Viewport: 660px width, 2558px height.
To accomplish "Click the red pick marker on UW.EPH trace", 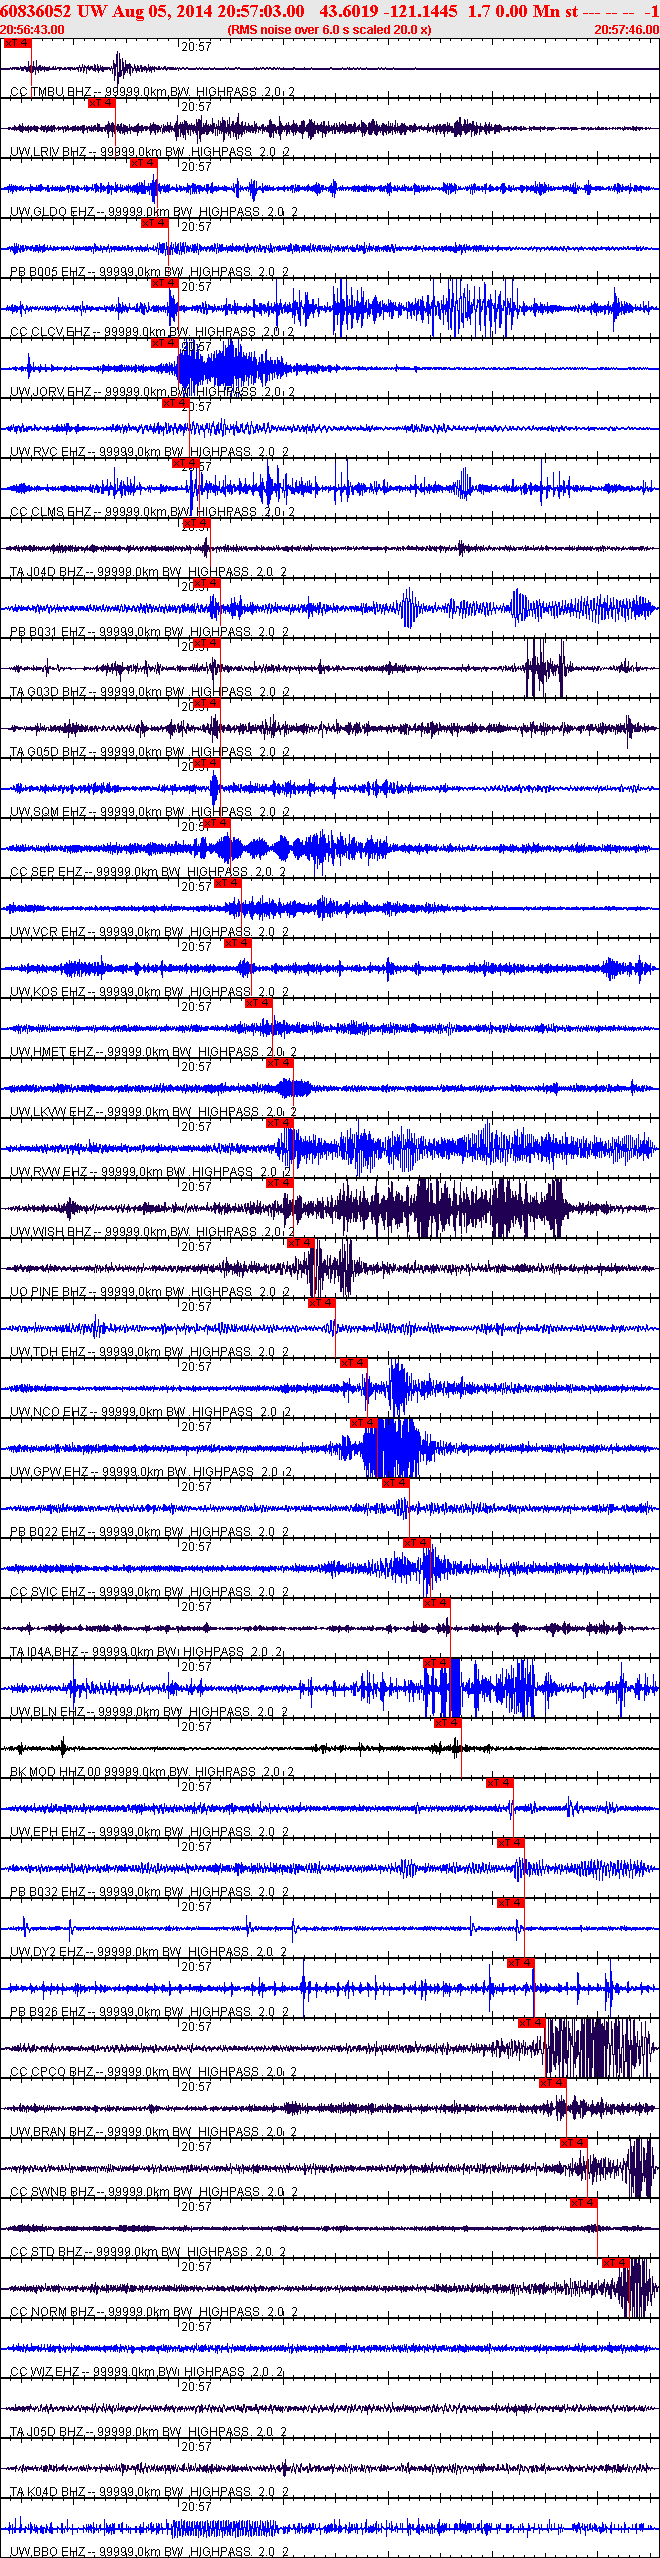I will pos(499,1783).
